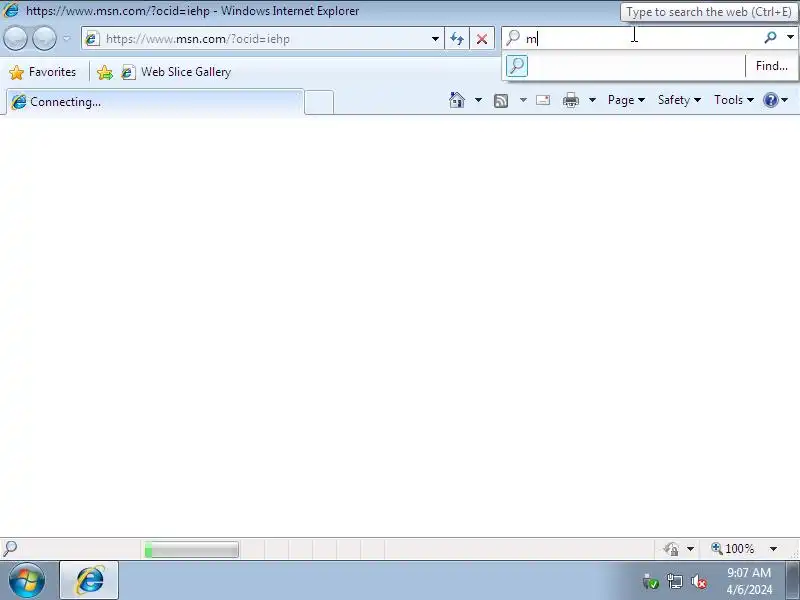Open the Favorites center
800x600 pixels.
point(43,72)
